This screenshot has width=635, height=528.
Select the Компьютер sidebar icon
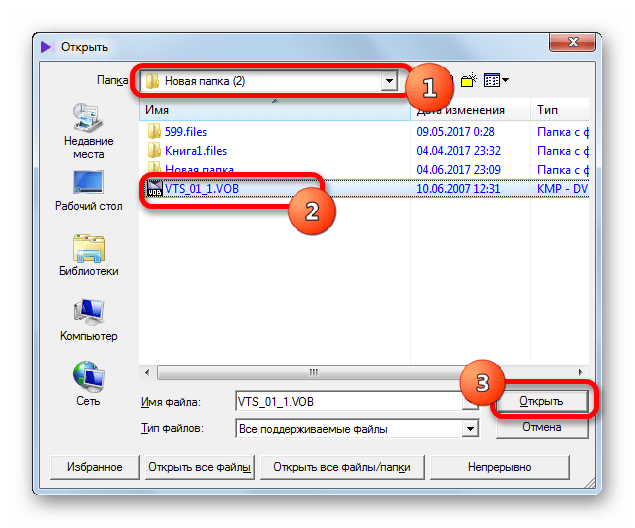(x=88, y=320)
